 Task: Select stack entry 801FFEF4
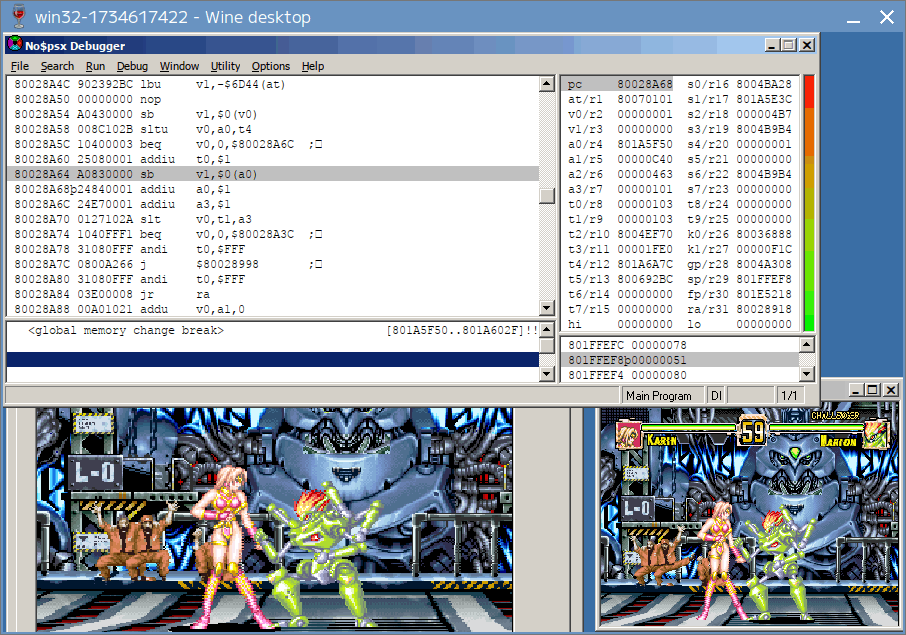click(680, 375)
